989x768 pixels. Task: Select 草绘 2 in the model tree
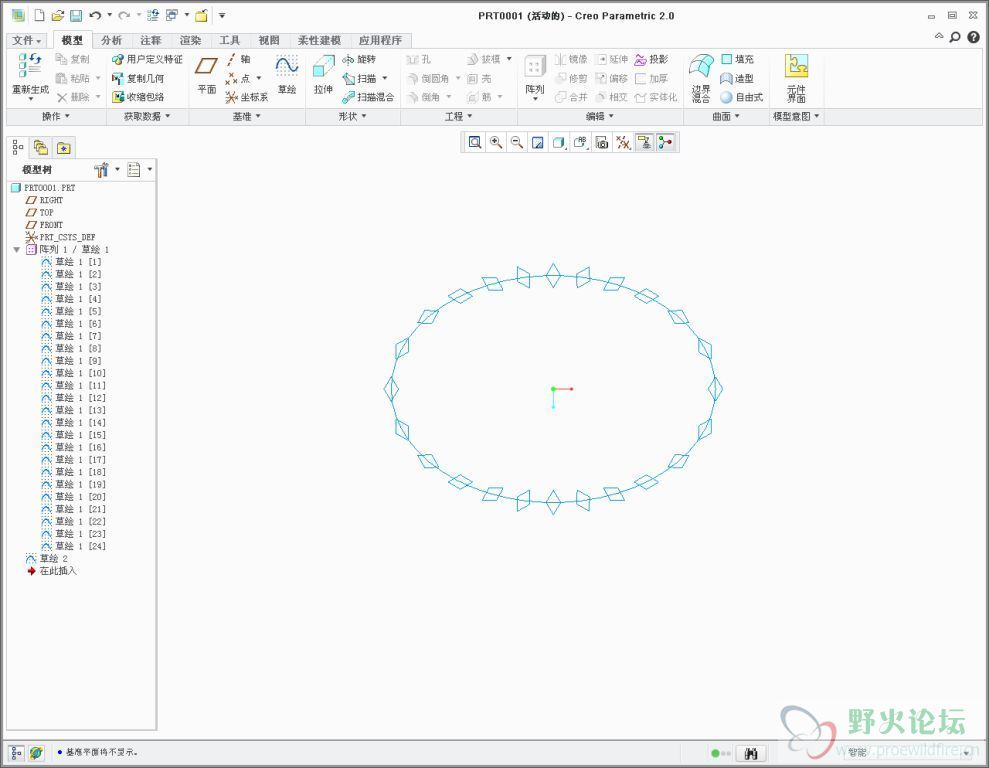pos(47,559)
